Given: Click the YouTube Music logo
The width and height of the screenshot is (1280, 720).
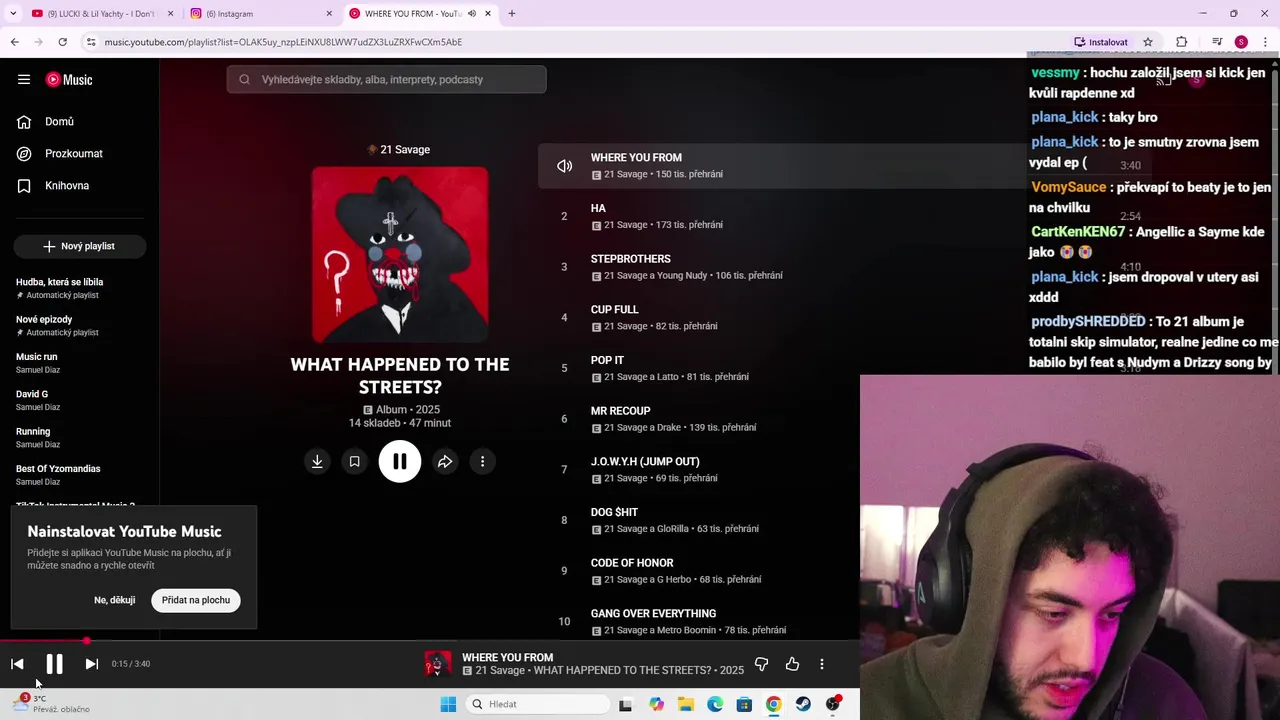Looking at the screenshot, I should coord(69,80).
